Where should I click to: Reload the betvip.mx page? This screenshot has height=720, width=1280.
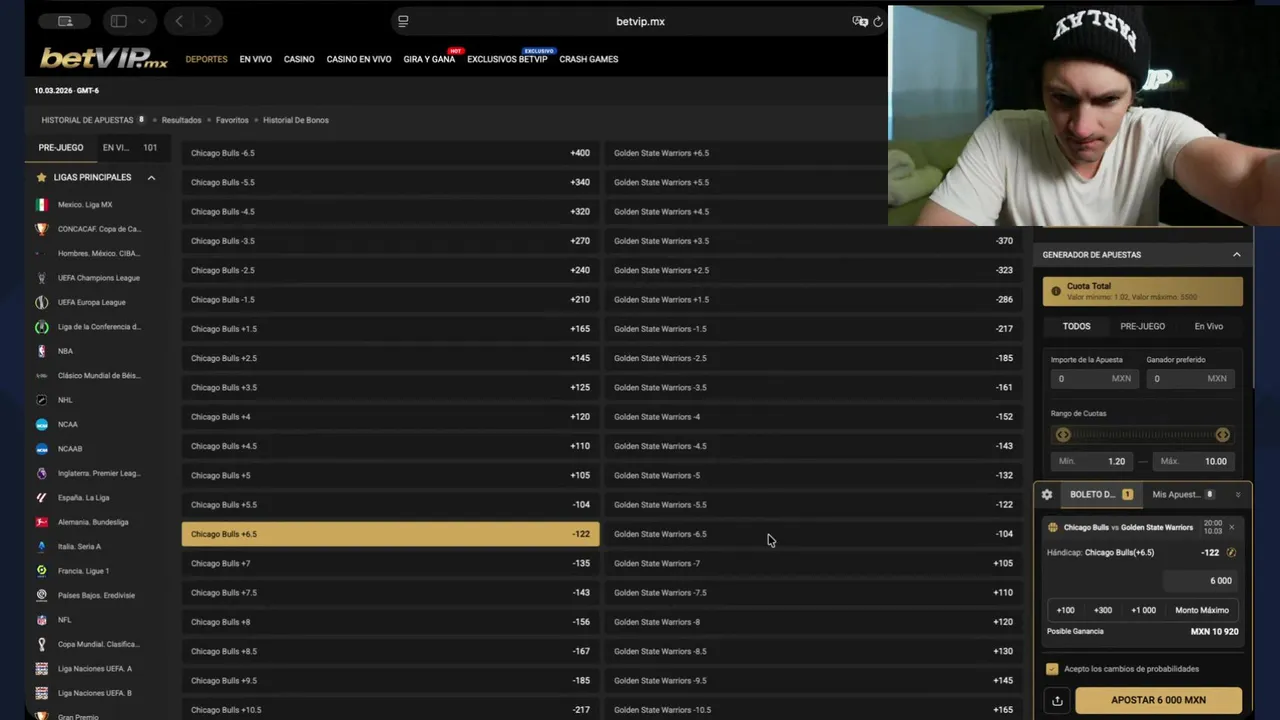click(878, 21)
